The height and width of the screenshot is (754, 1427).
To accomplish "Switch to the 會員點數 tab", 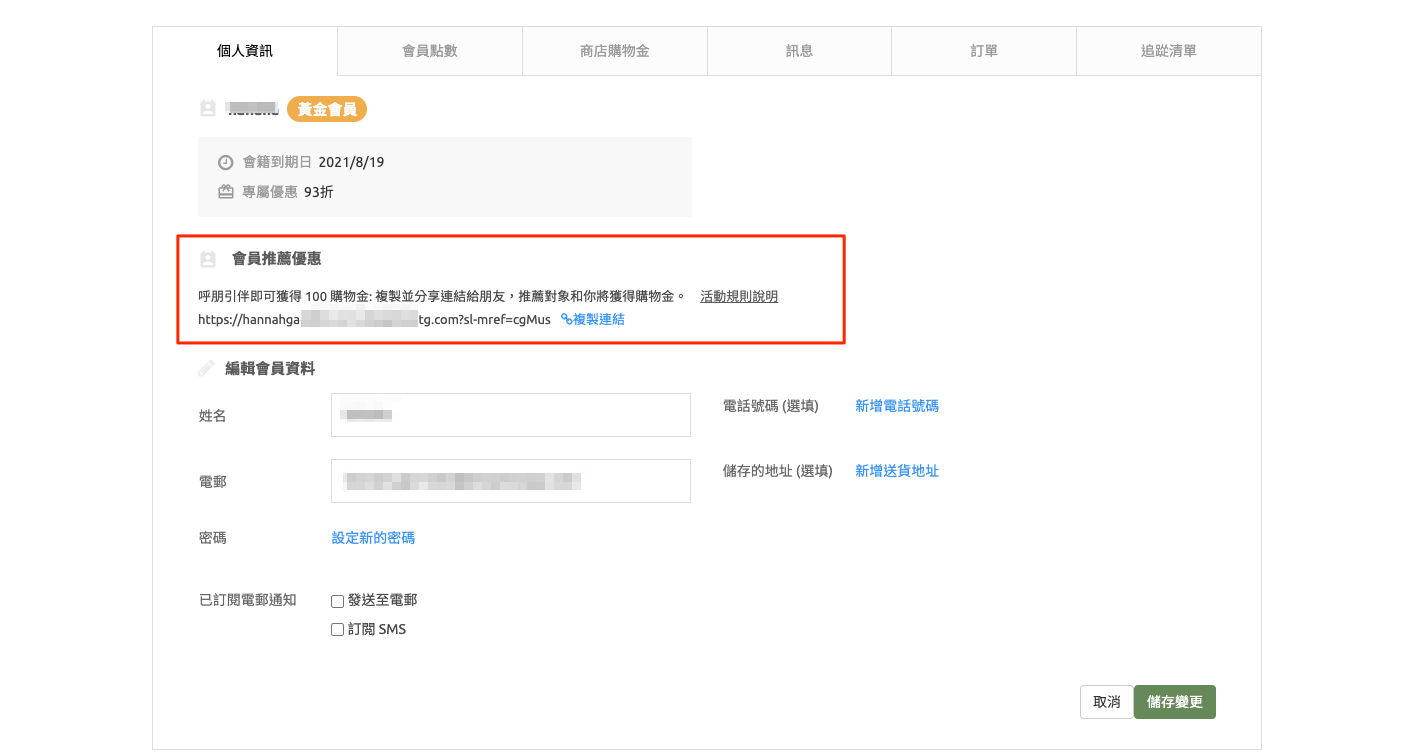I will pos(430,51).
